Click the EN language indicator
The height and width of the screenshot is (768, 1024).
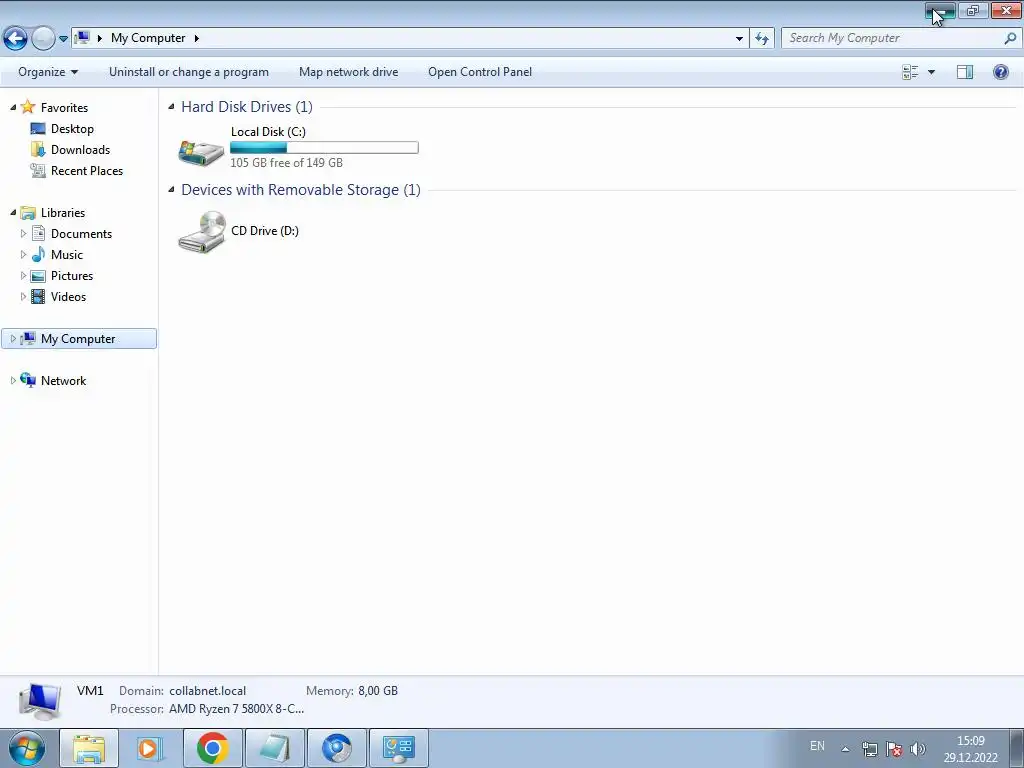(817, 746)
